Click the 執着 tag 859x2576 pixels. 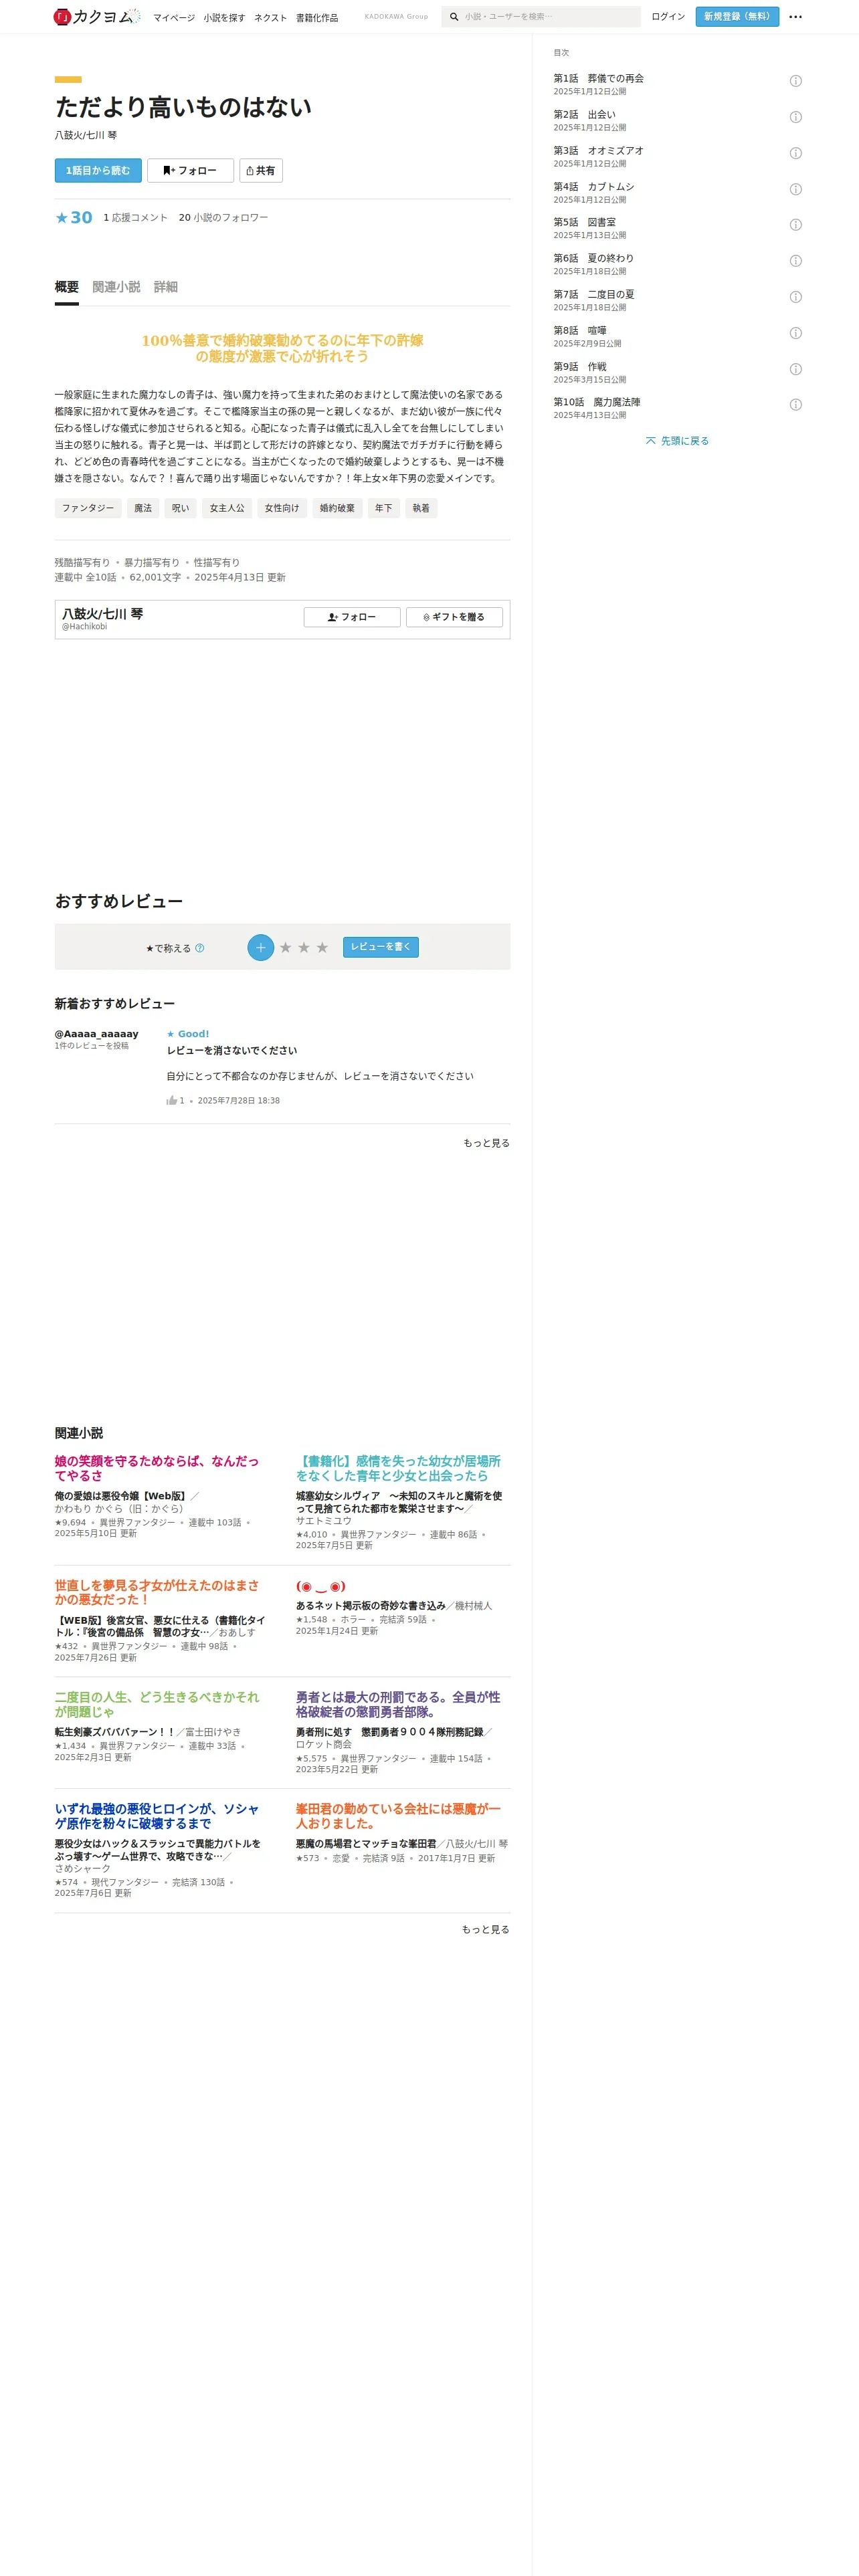(421, 508)
